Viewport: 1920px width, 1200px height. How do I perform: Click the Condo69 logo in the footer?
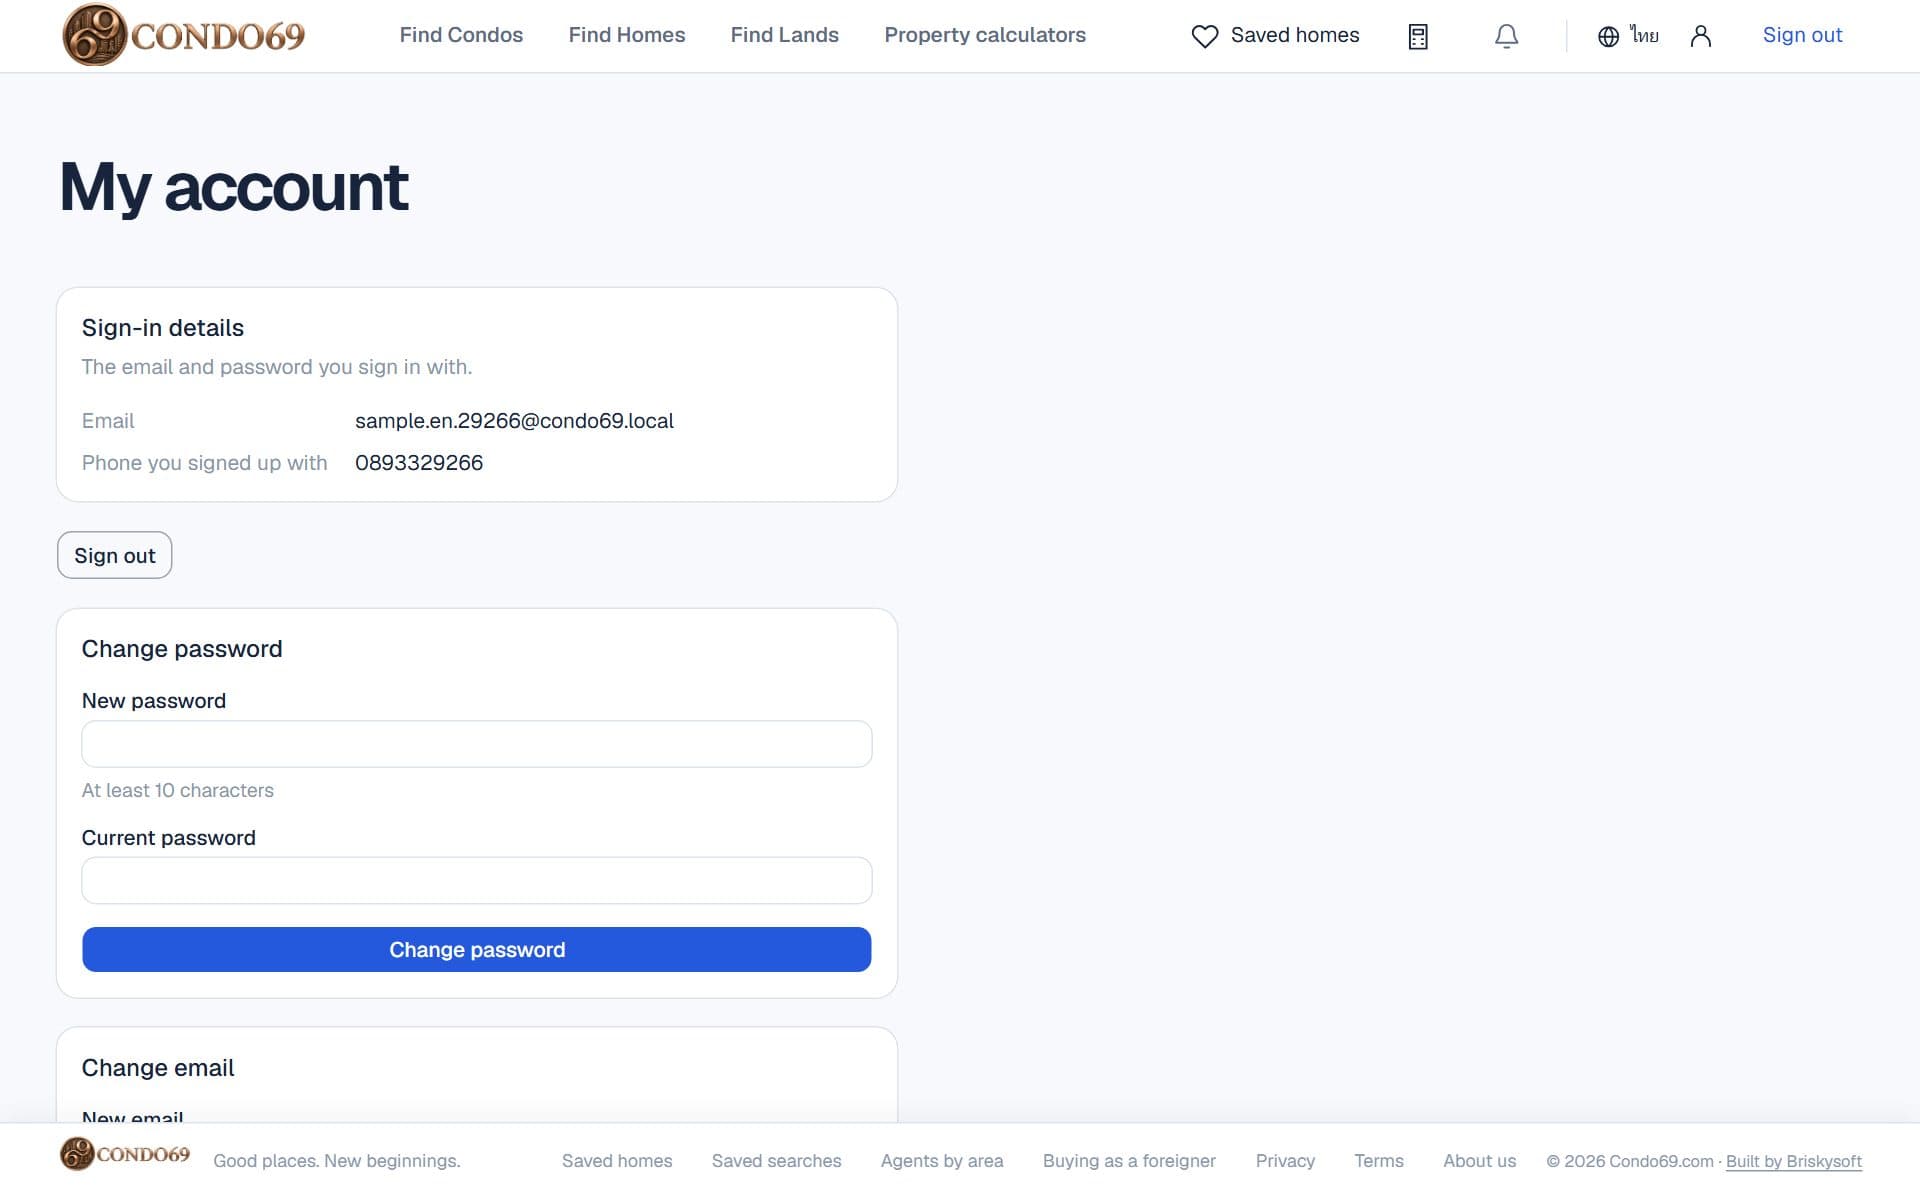[125, 1154]
